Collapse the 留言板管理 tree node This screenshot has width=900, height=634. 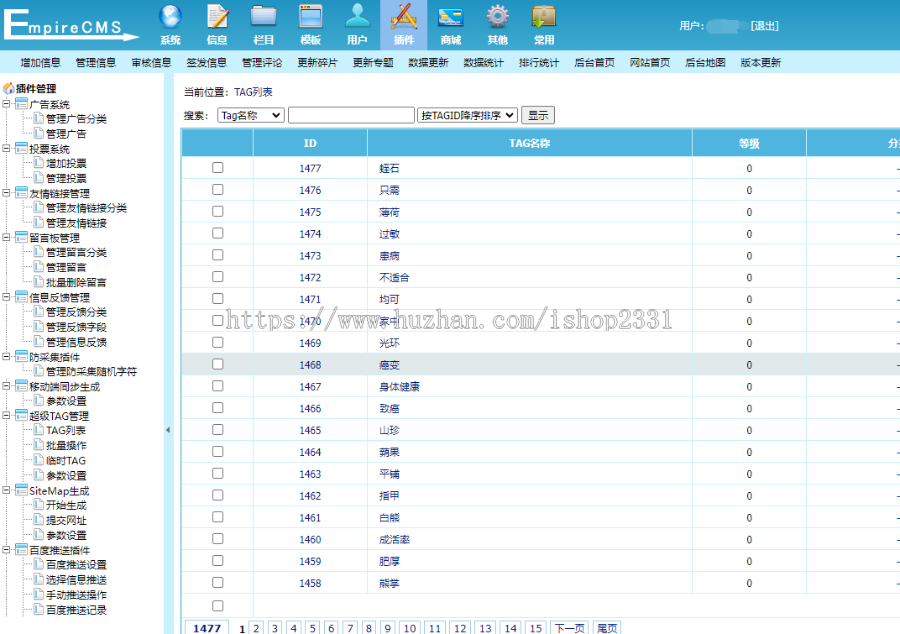coord(6,238)
